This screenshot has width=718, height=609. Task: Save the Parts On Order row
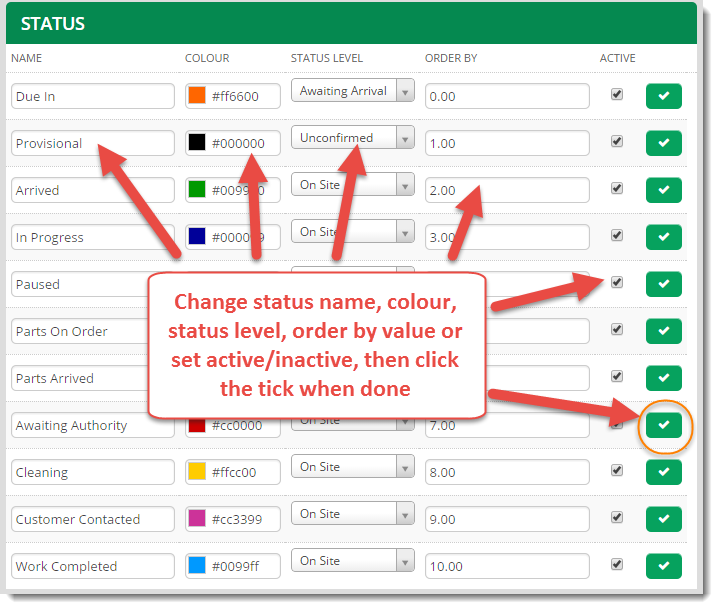[664, 331]
